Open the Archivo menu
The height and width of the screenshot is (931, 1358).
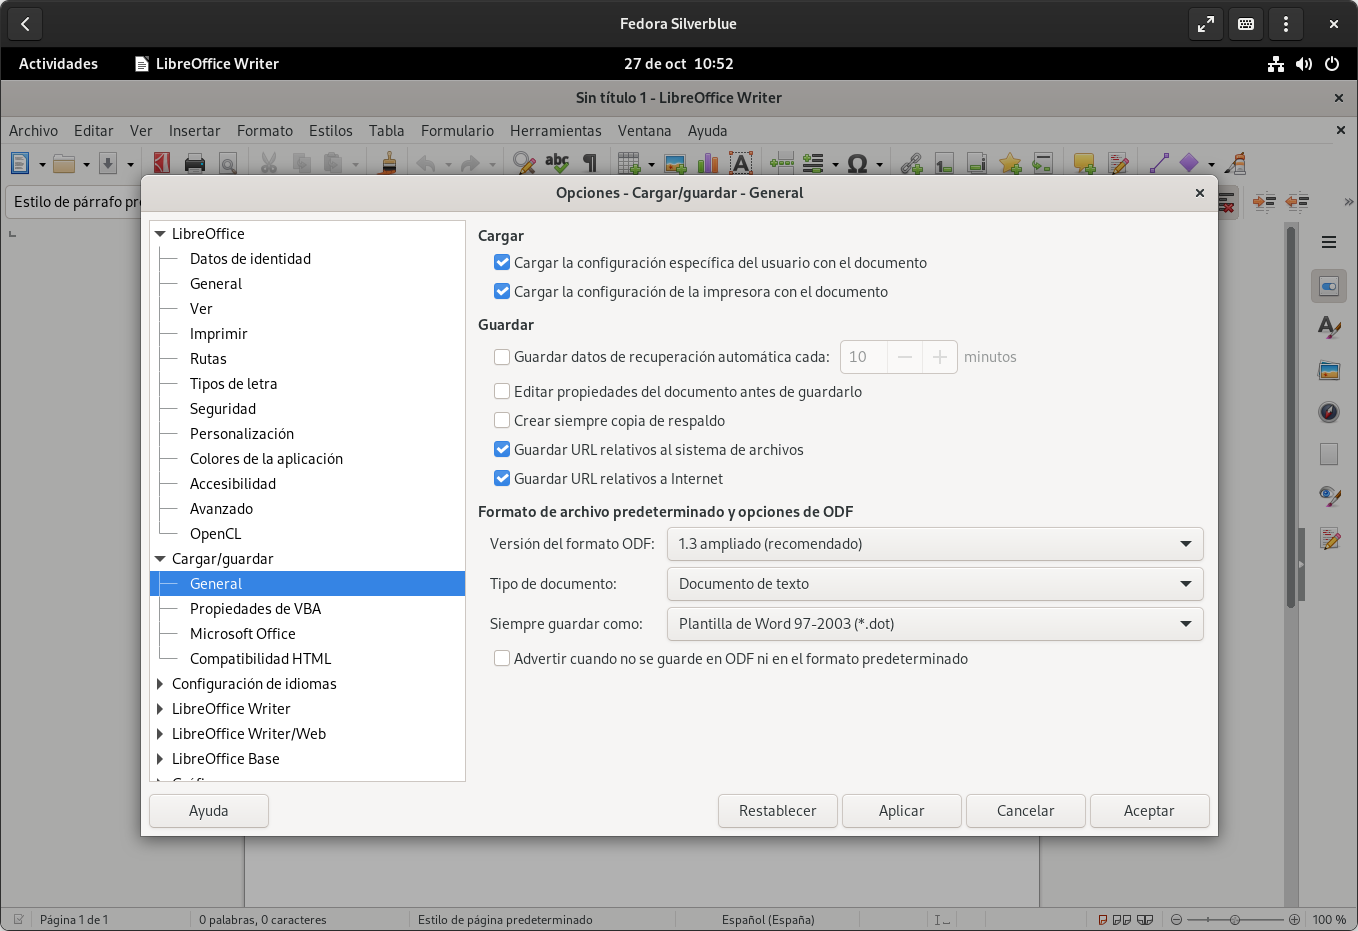point(33,131)
